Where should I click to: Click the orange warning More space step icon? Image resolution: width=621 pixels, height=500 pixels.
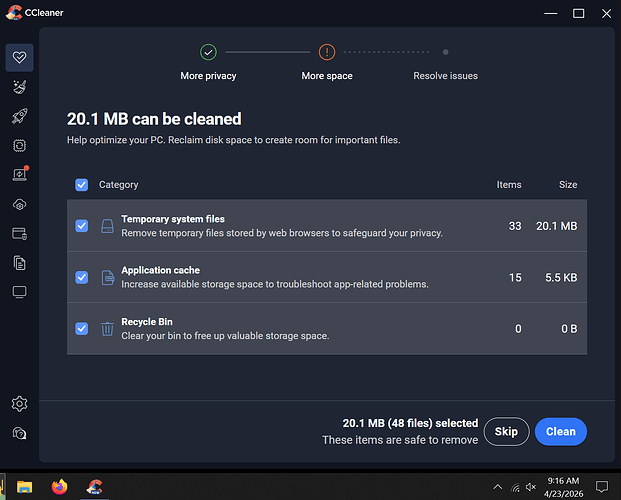[327, 52]
